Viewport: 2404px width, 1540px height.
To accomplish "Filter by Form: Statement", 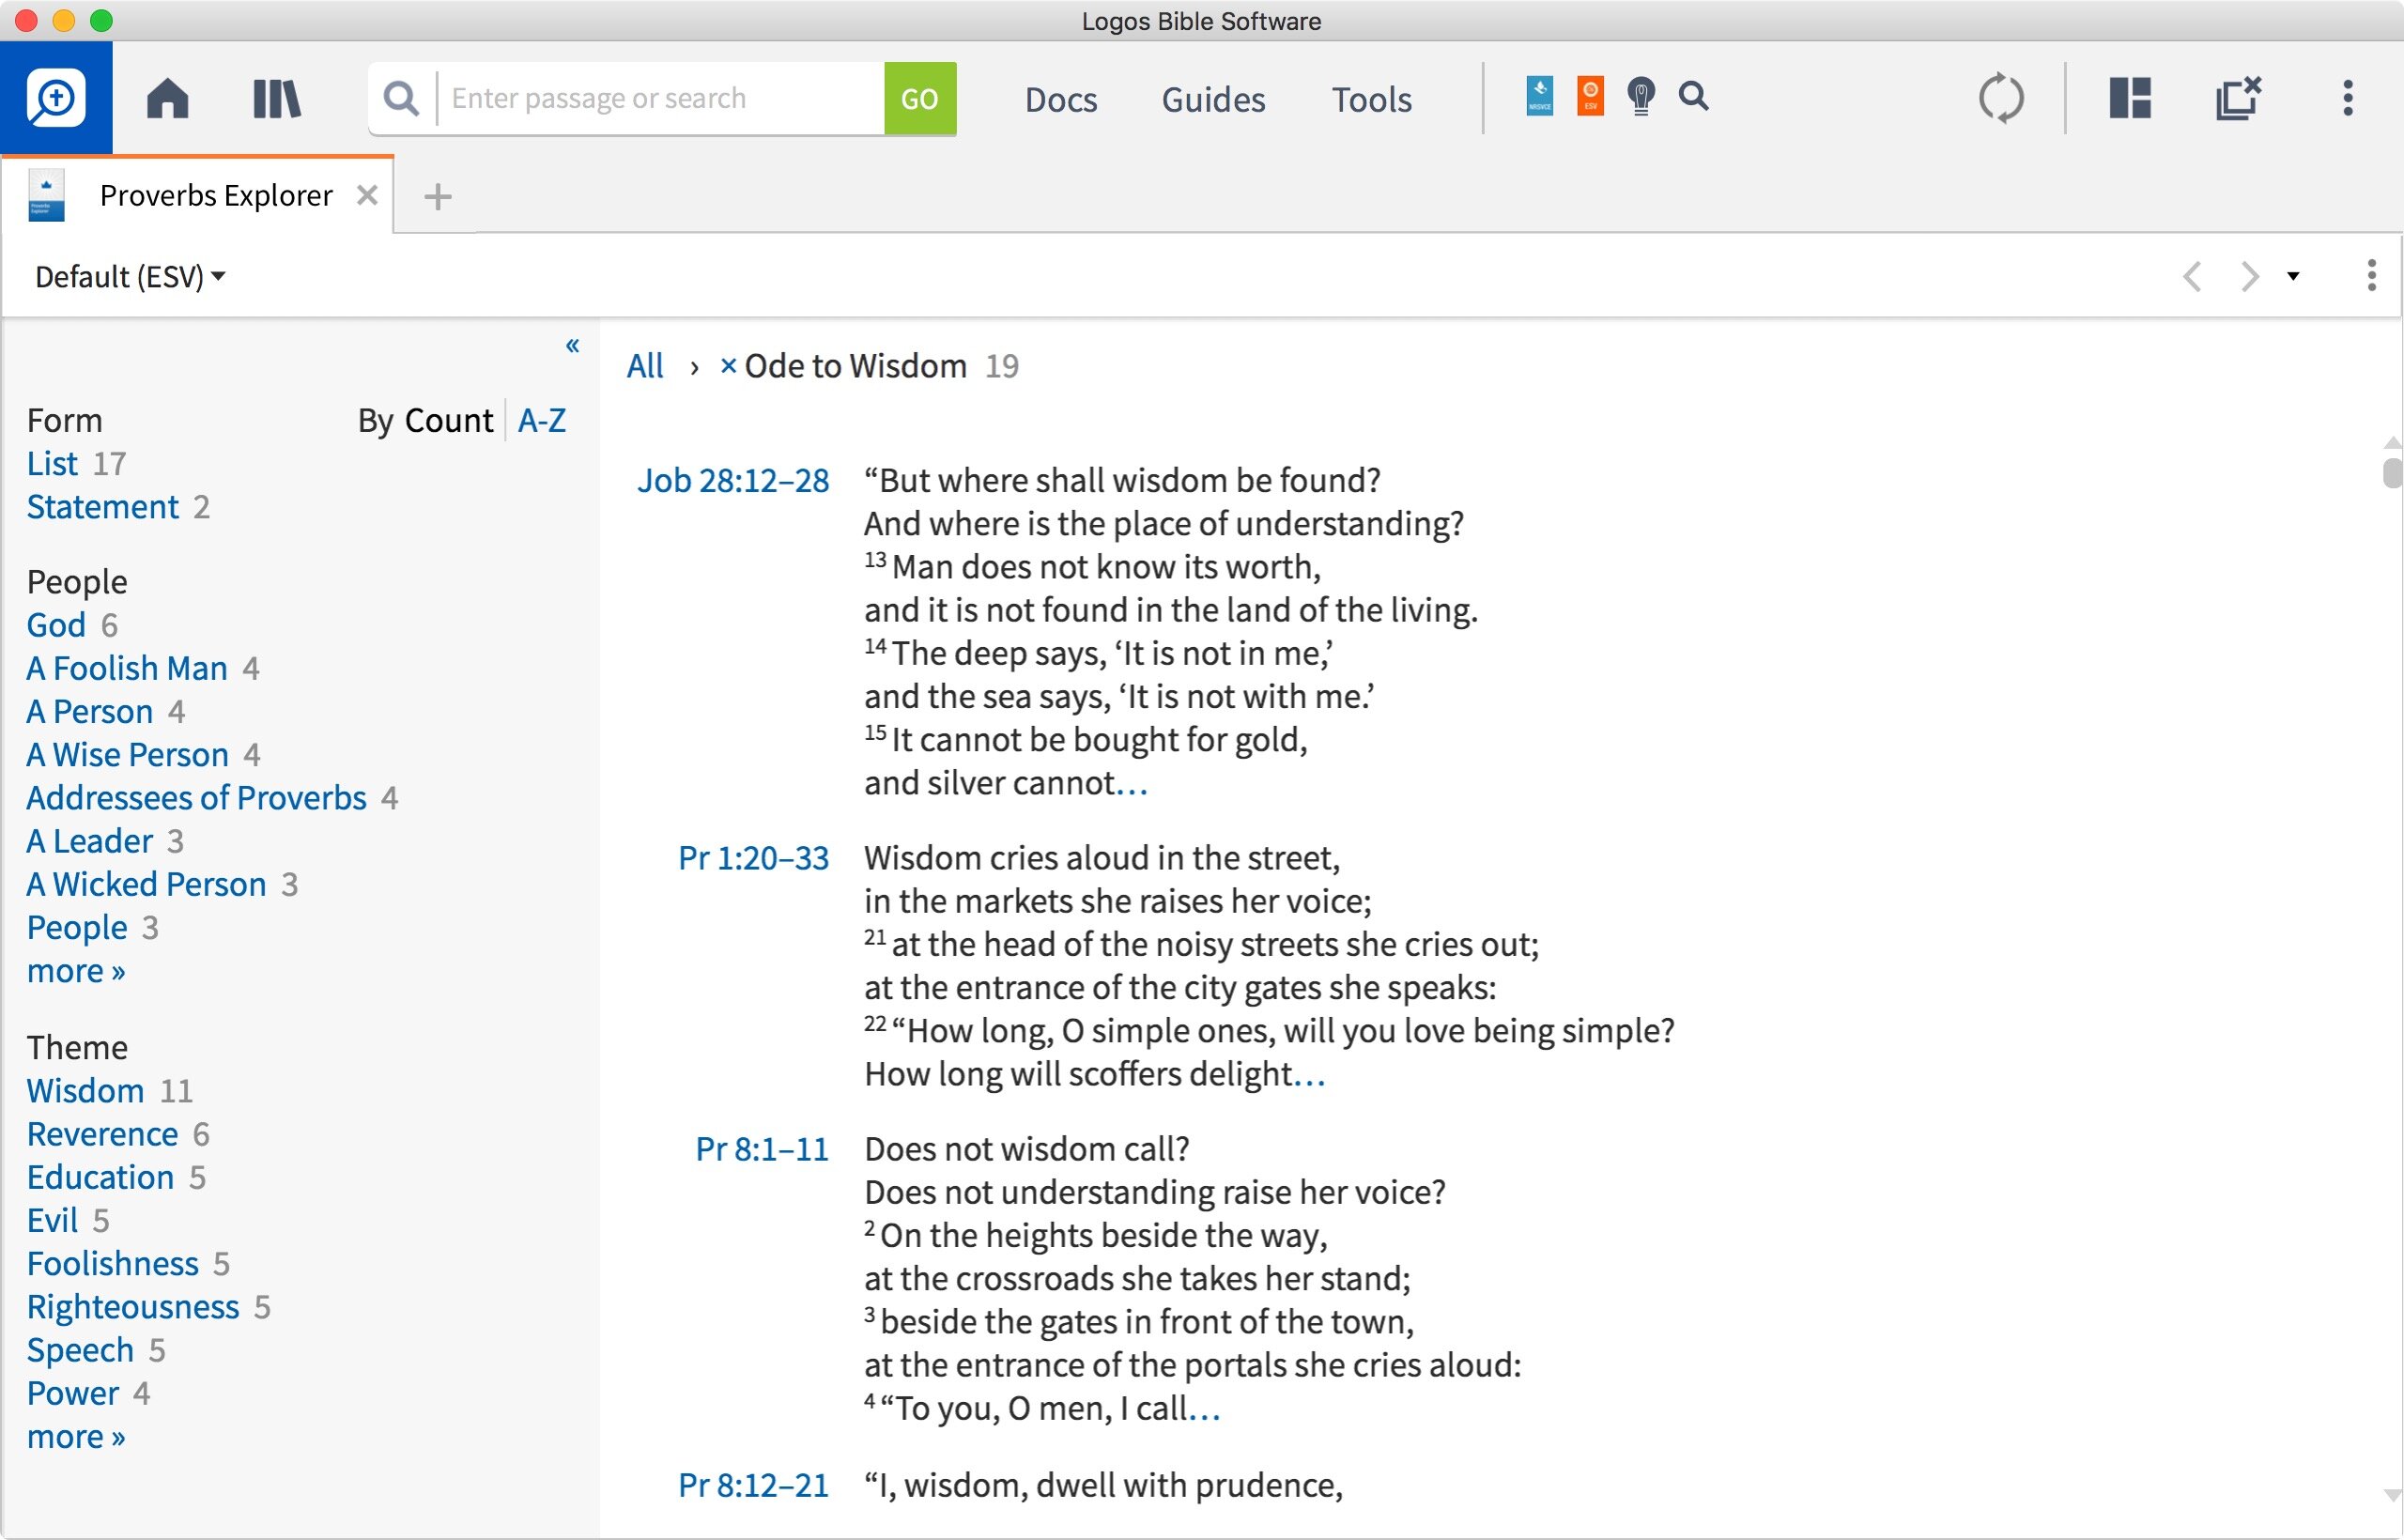I will point(103,506).
